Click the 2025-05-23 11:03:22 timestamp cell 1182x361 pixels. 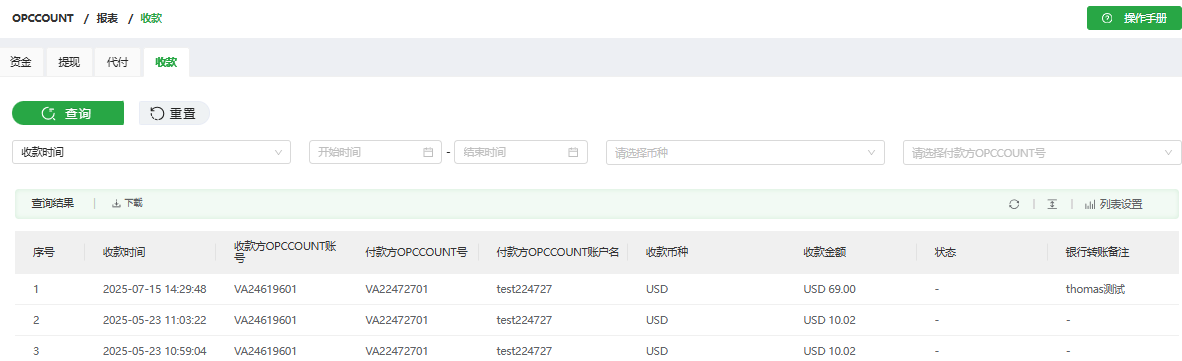click(155, 320)
